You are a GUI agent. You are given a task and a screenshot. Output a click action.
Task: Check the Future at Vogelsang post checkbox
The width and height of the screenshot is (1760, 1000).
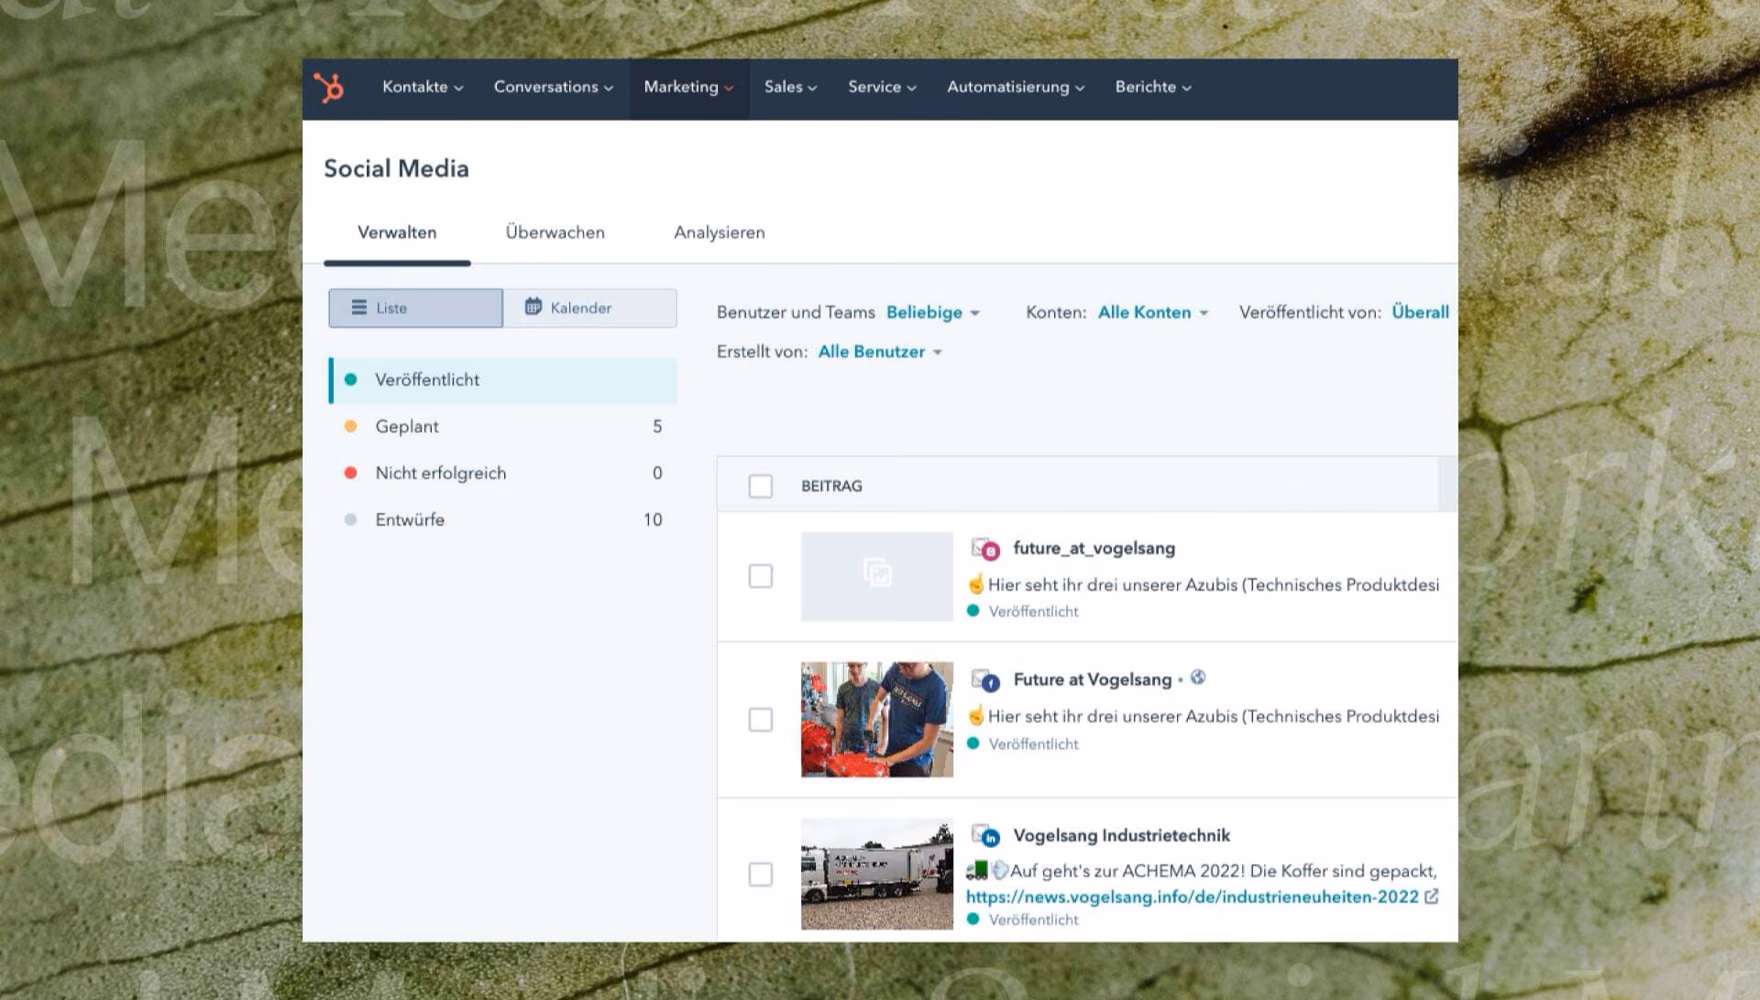pos(761,720)
